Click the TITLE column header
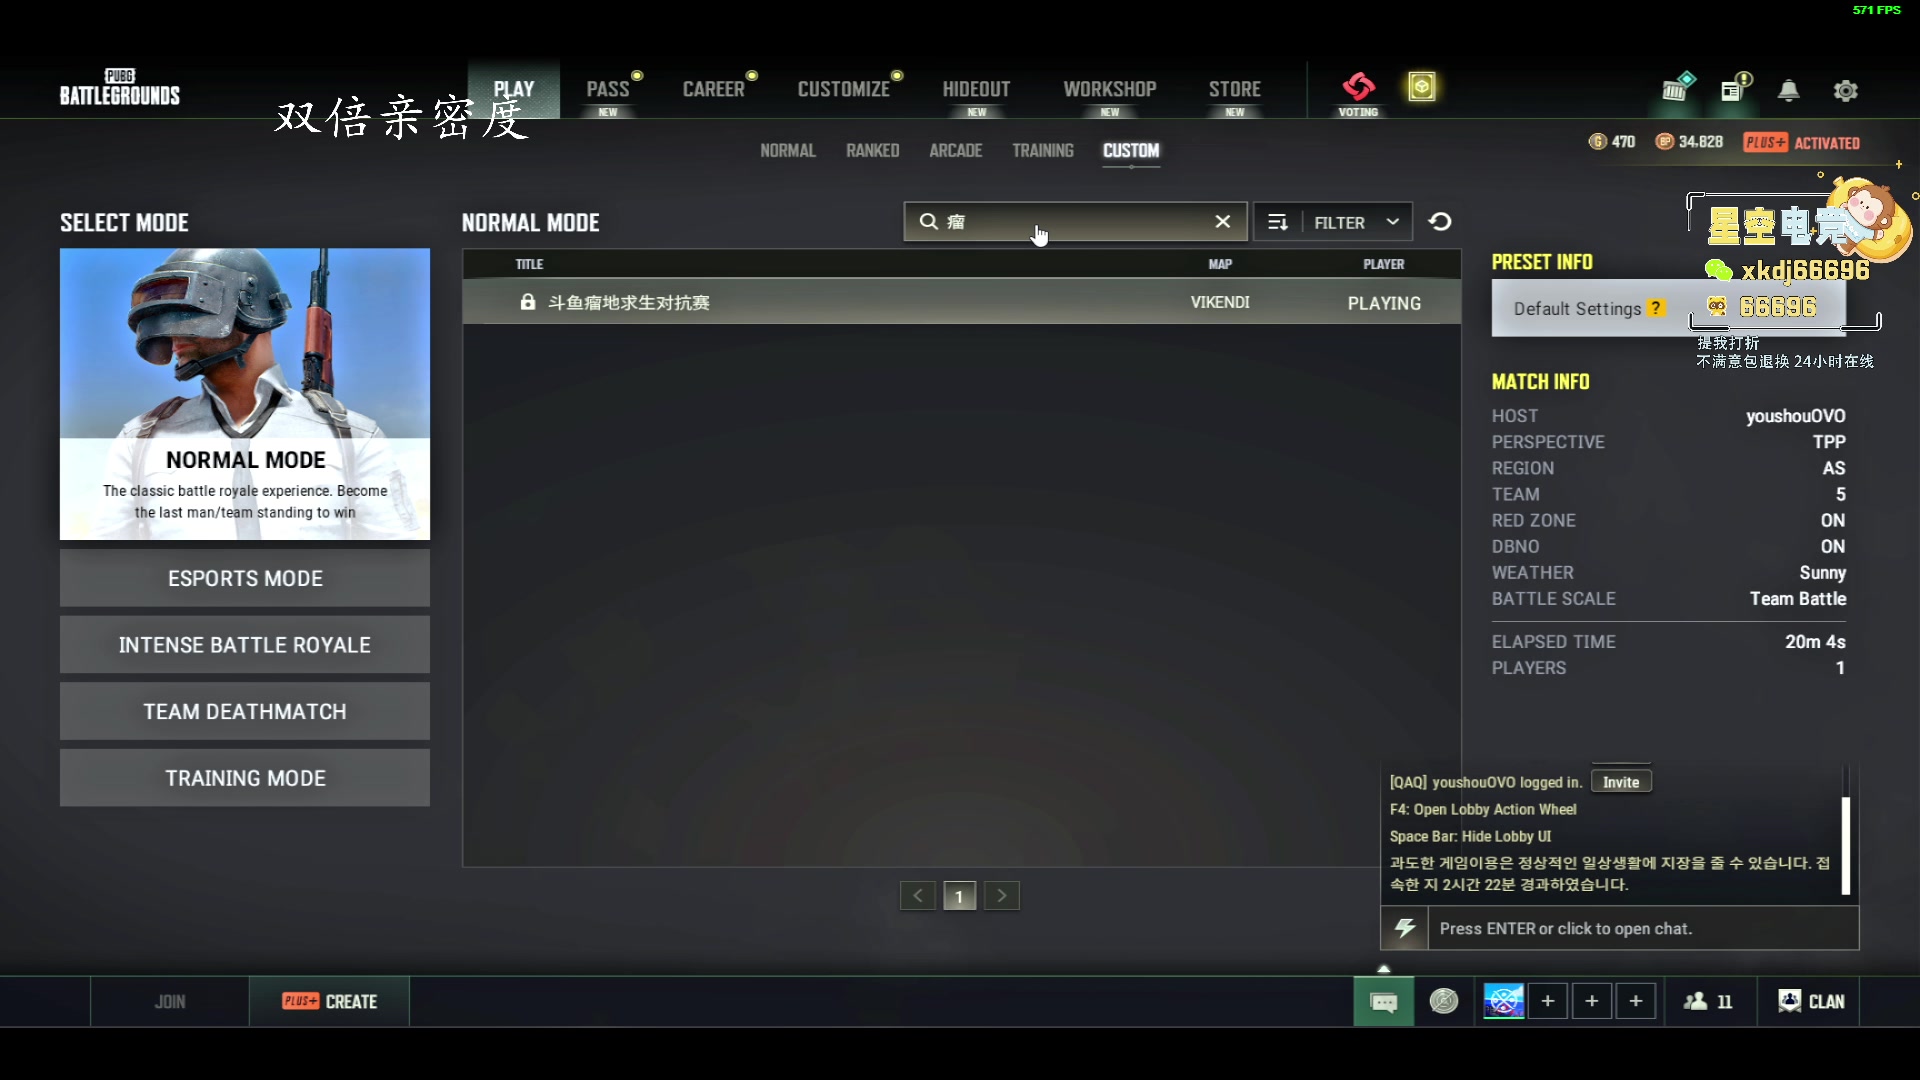This screenshot has height=1080, width=1920. click(529, 264)
